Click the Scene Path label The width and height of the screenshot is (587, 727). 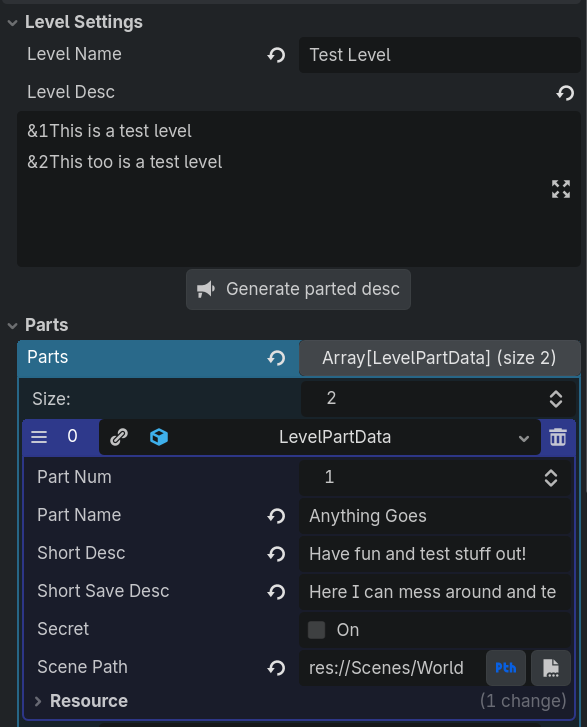[83, 667]
